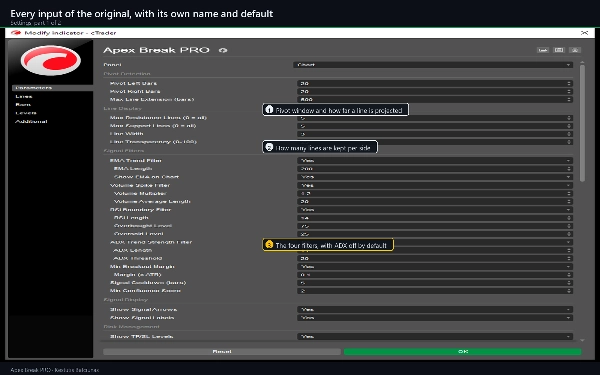Viewport: 600px width, 375px height.
Task: Click the icon beside Apex Break PRO title
Action: point(223,50)
